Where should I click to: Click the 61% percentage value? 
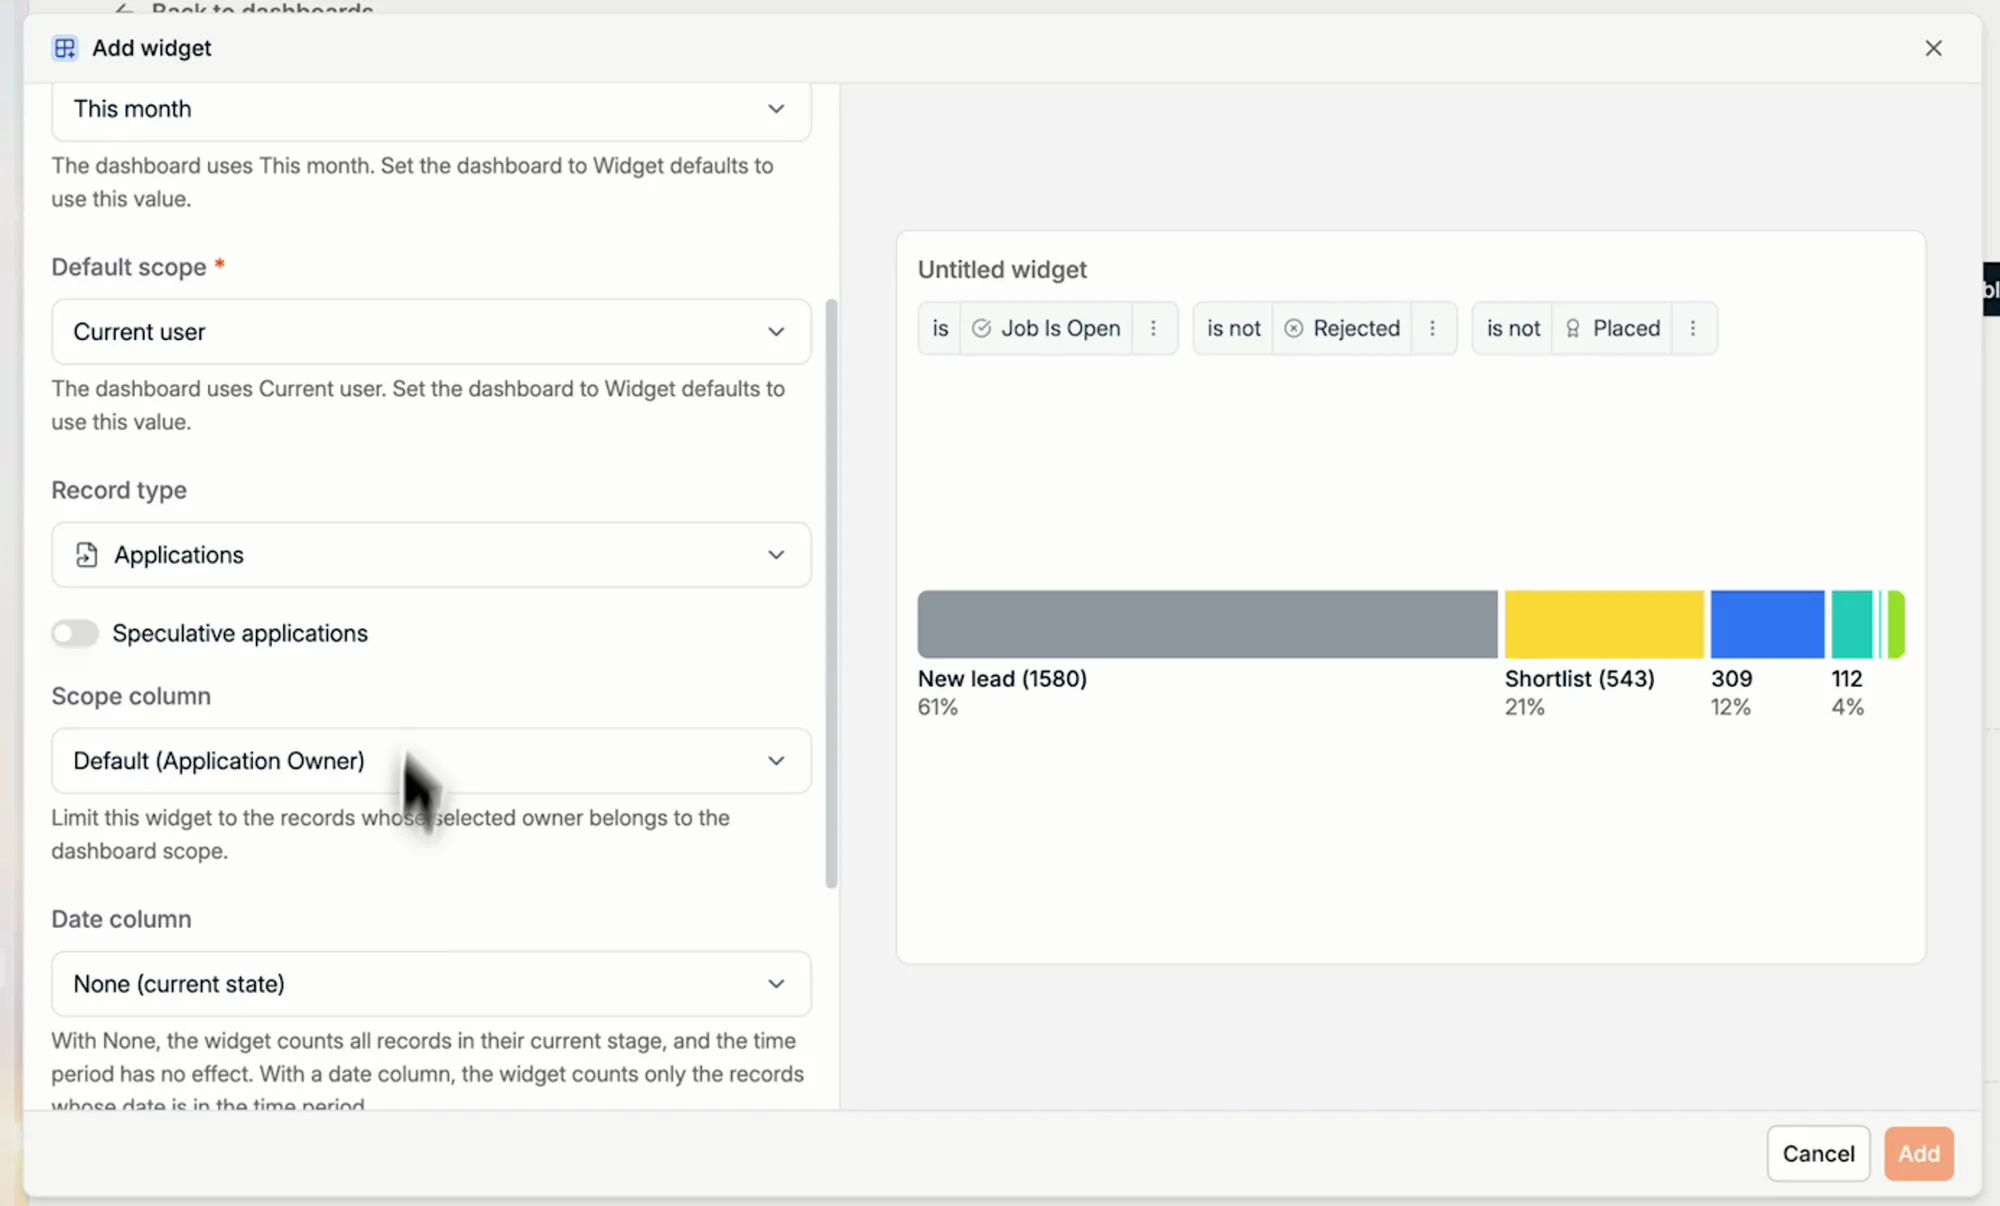pyautogui.click(x=938, y=707)
